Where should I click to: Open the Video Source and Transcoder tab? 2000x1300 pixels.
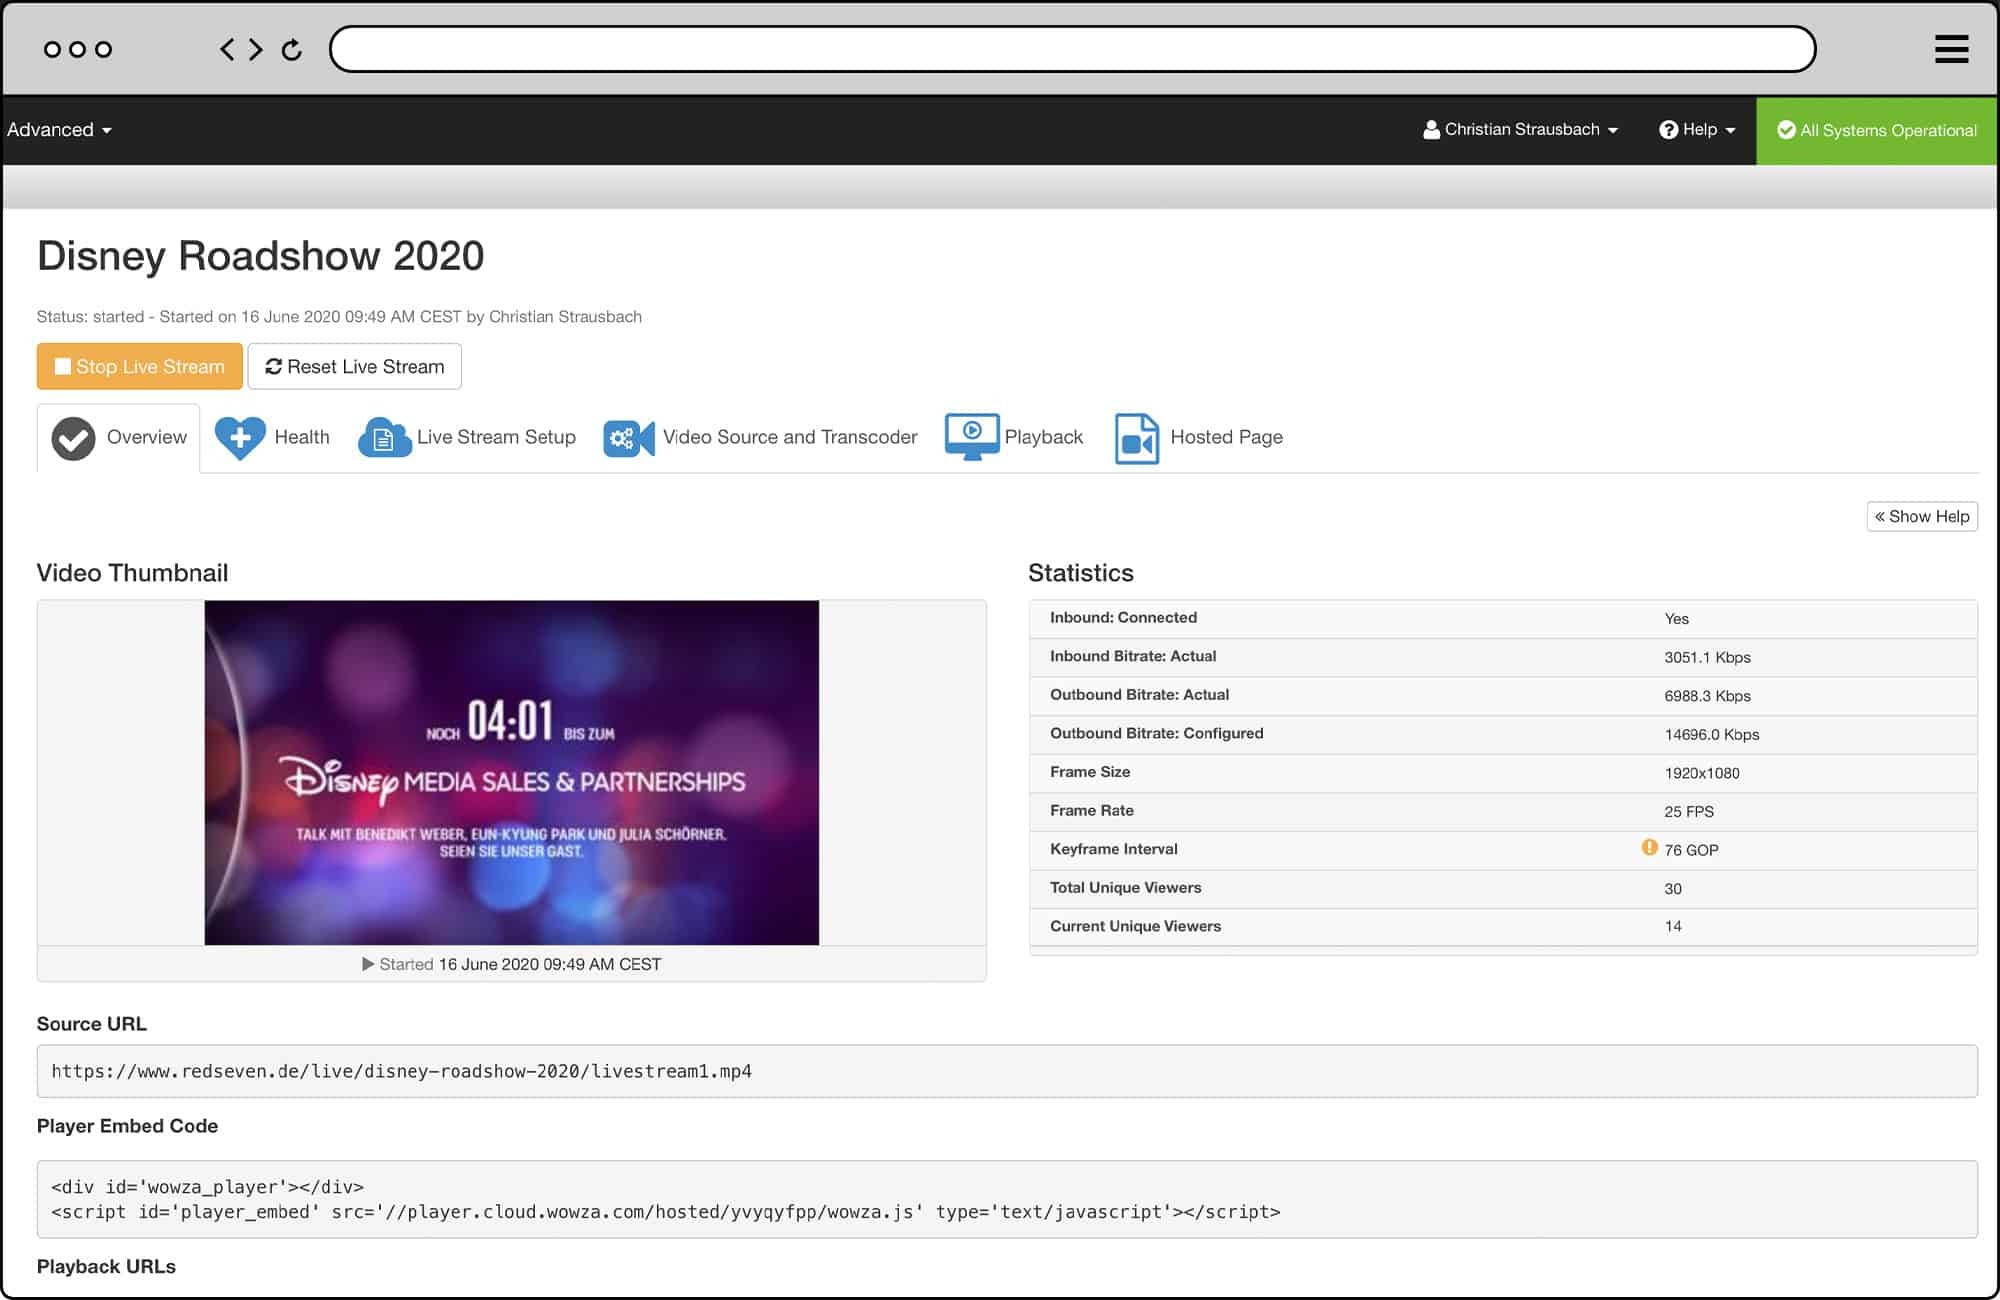(x=760, y=438)
